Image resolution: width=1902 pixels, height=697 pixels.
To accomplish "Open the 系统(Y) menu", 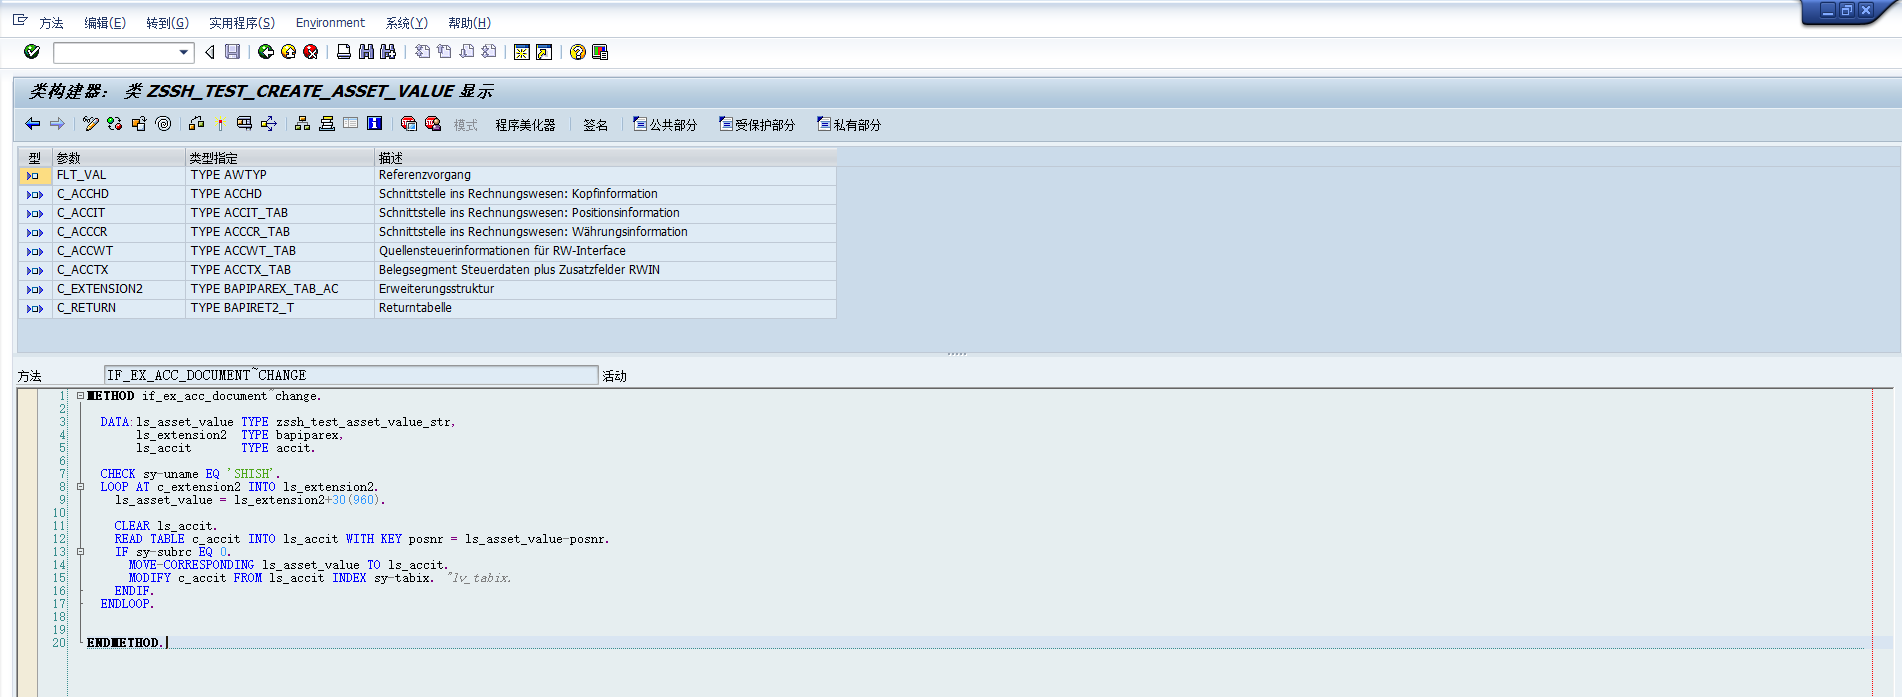I will pyautogui.click(x=407, y=23).
